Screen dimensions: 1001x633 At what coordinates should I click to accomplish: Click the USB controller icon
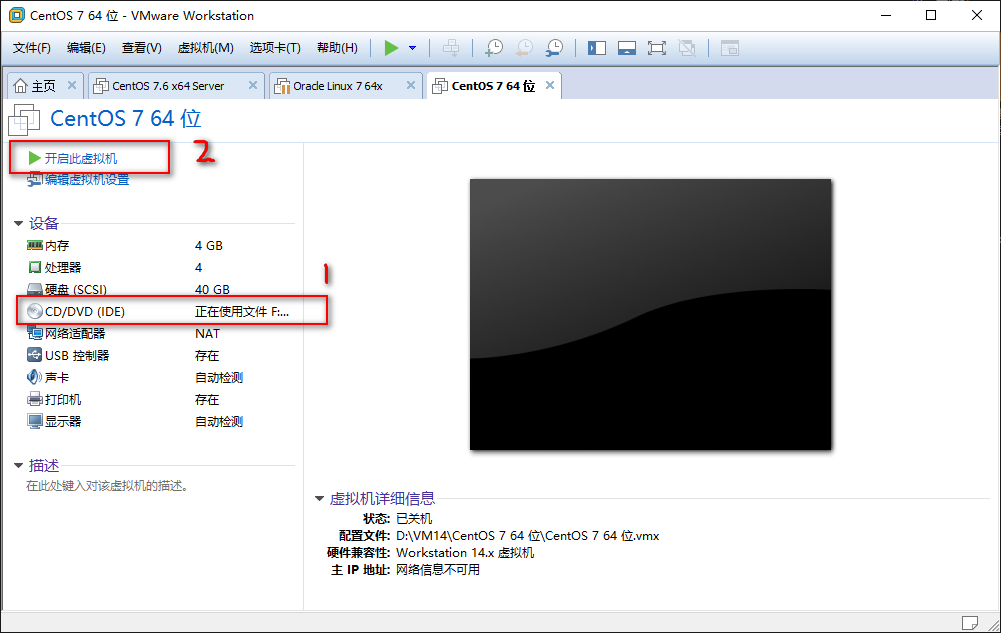(x=34, y=355)
